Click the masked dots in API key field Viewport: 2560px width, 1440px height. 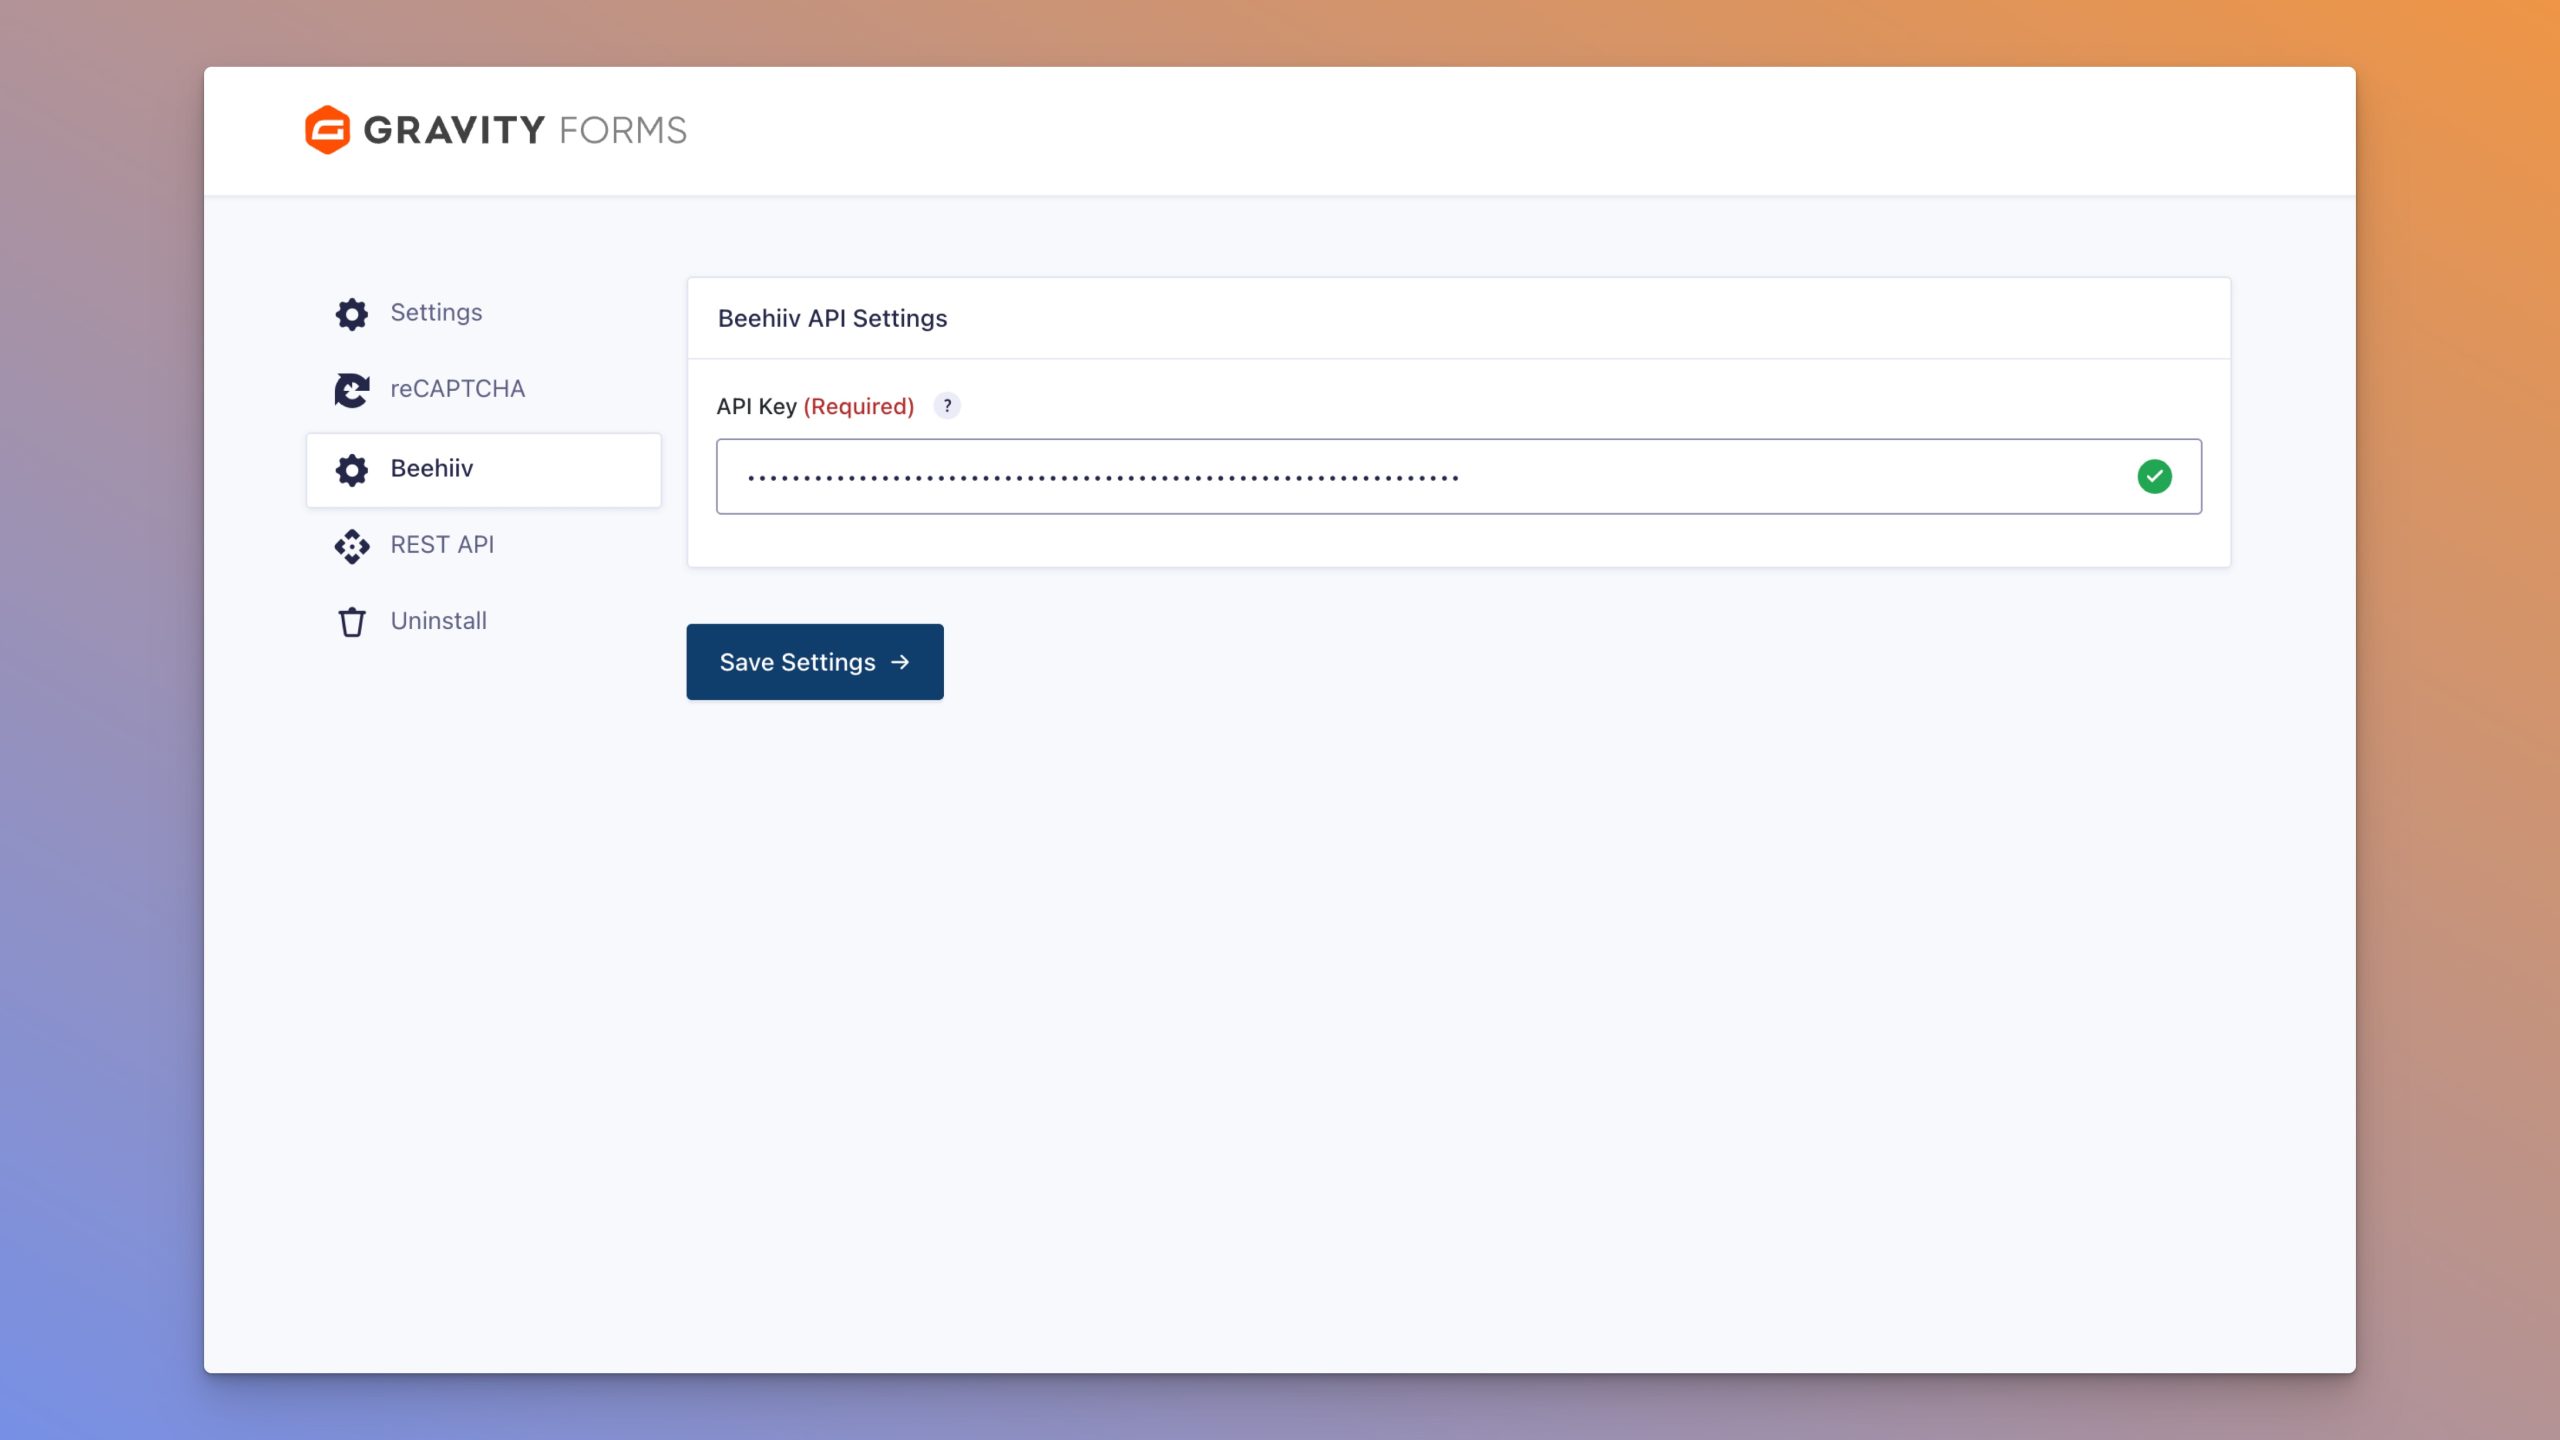[1102, 478]
